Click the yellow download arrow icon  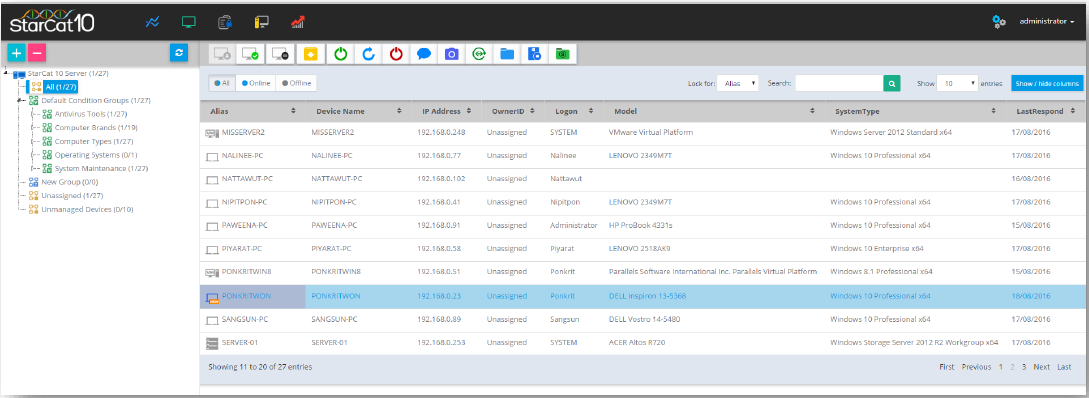[311, 53]
